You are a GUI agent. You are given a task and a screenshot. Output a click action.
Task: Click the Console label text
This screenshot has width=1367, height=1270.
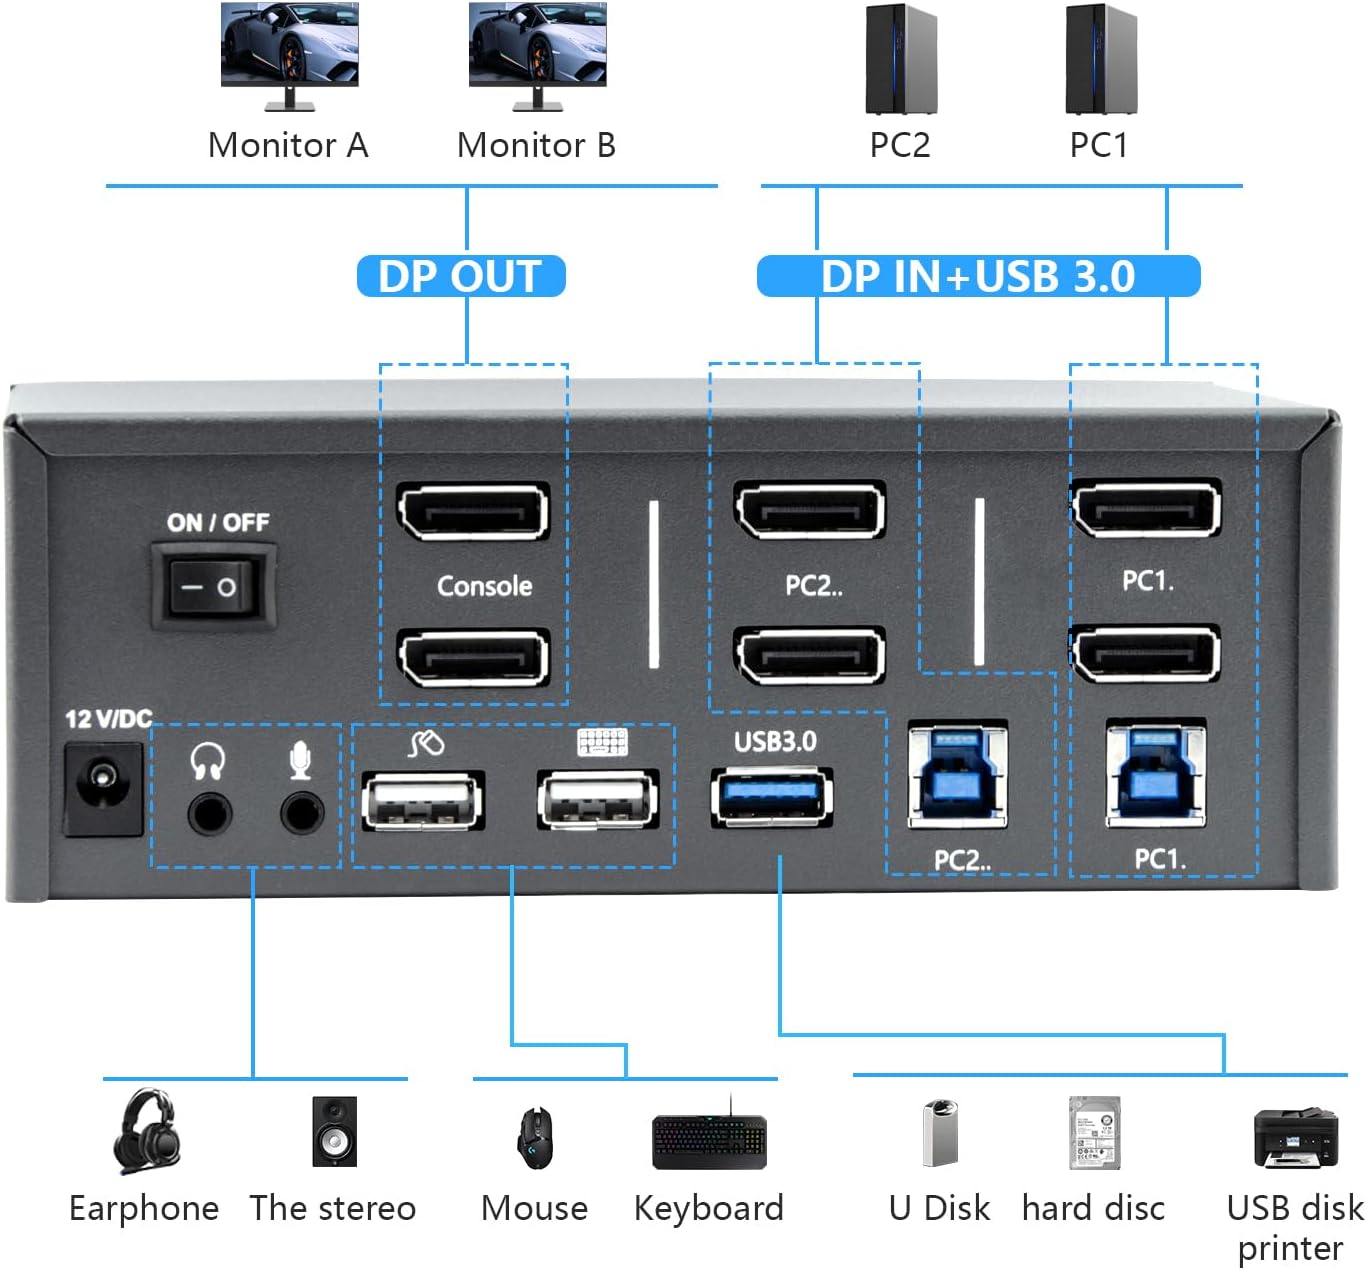[485, 585]
